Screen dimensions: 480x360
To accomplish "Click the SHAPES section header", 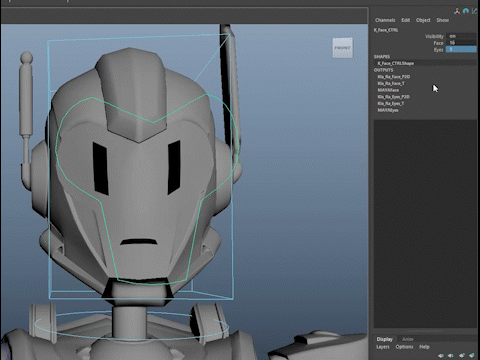I will [x=382, y=57].
